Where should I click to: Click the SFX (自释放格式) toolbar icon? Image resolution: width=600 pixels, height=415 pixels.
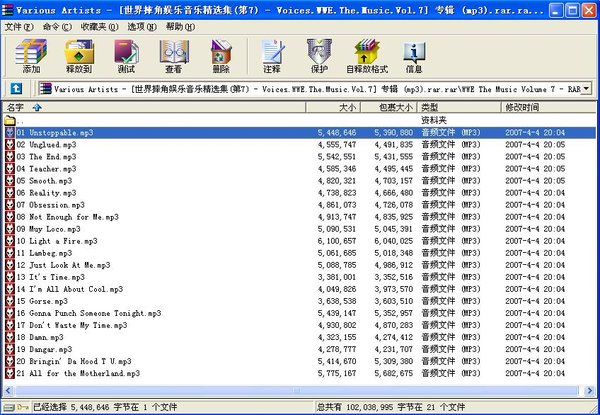click(x=367, y=56)
